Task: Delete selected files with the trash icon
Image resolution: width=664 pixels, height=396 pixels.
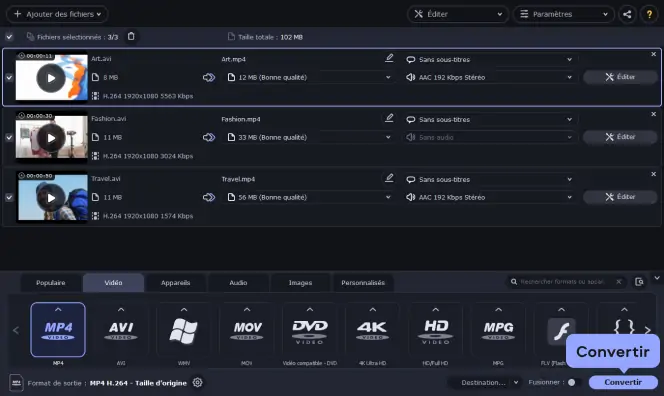Action: click(131, 36)
